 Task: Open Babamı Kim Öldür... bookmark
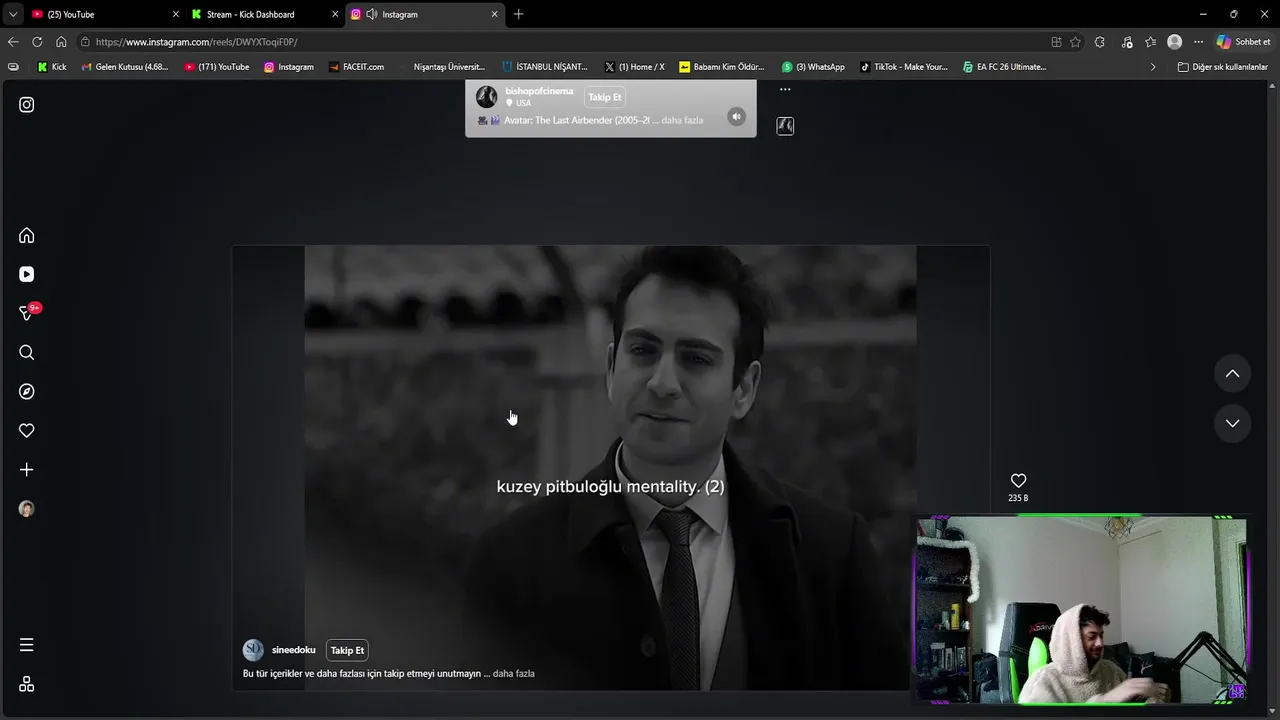[722, 67]
